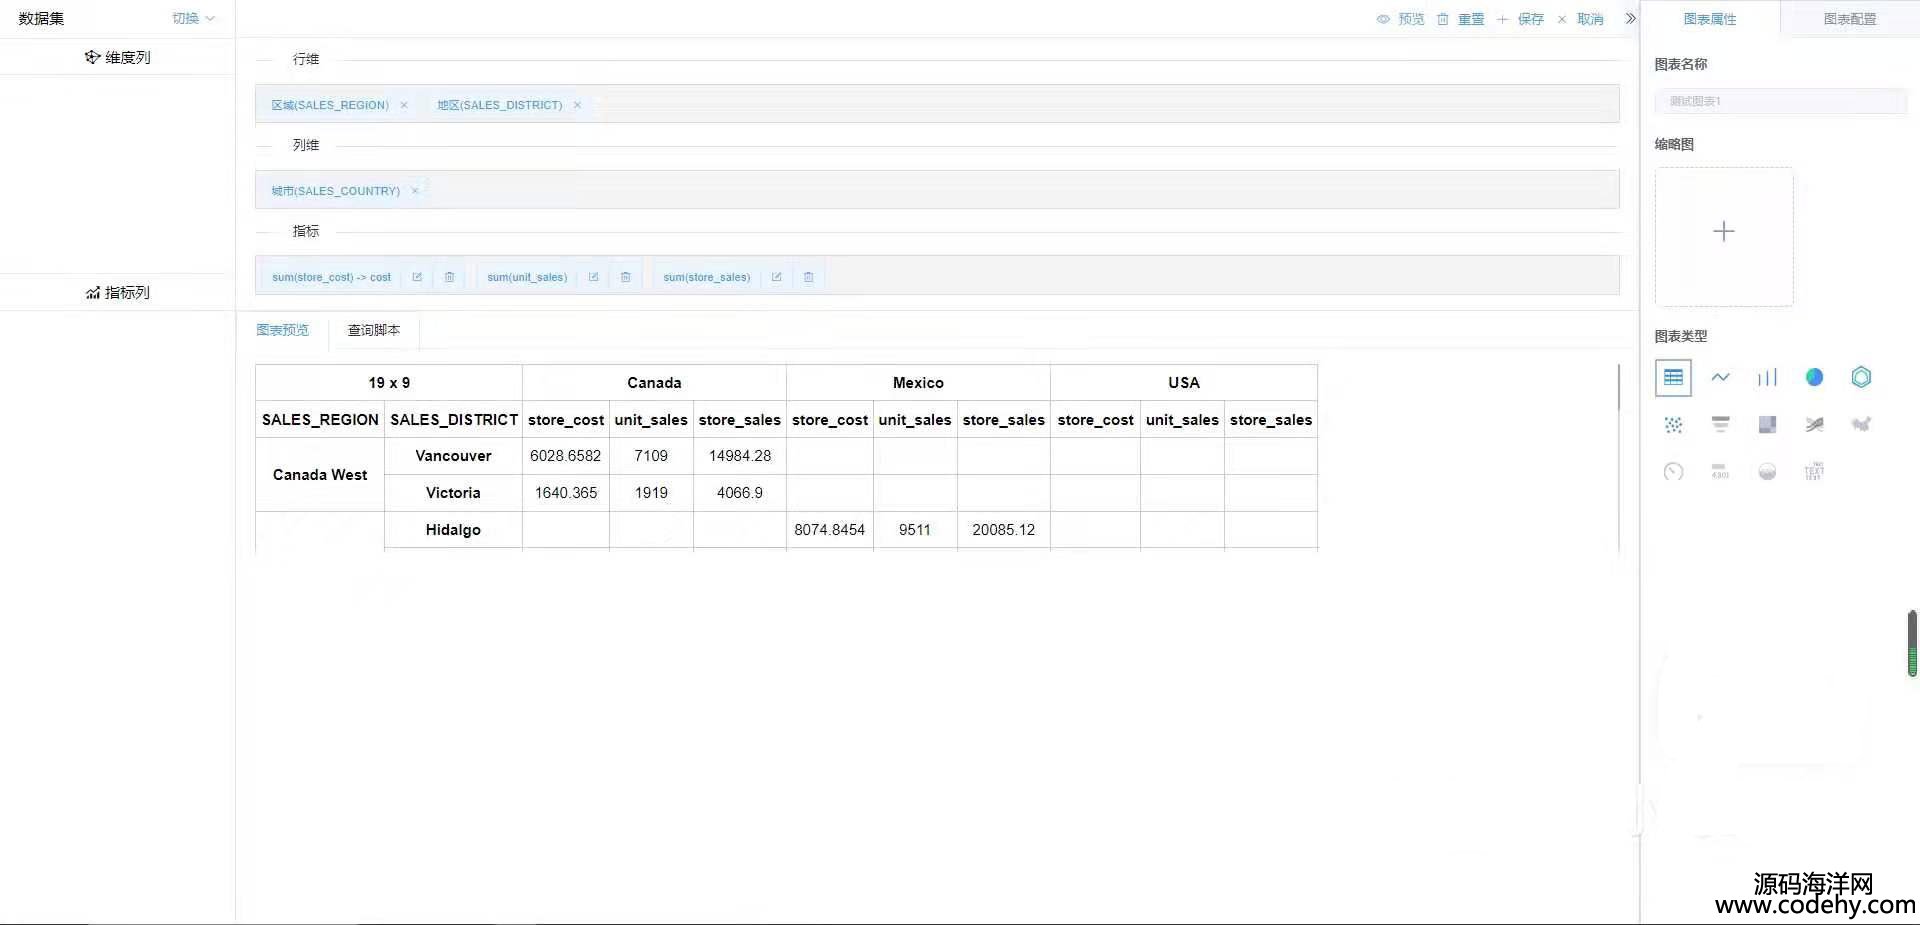Remove the 地区(SALES_DISTRICT) row dimension
The image size is (1920, 925).
pyautogui.click(x=577, y=105)
